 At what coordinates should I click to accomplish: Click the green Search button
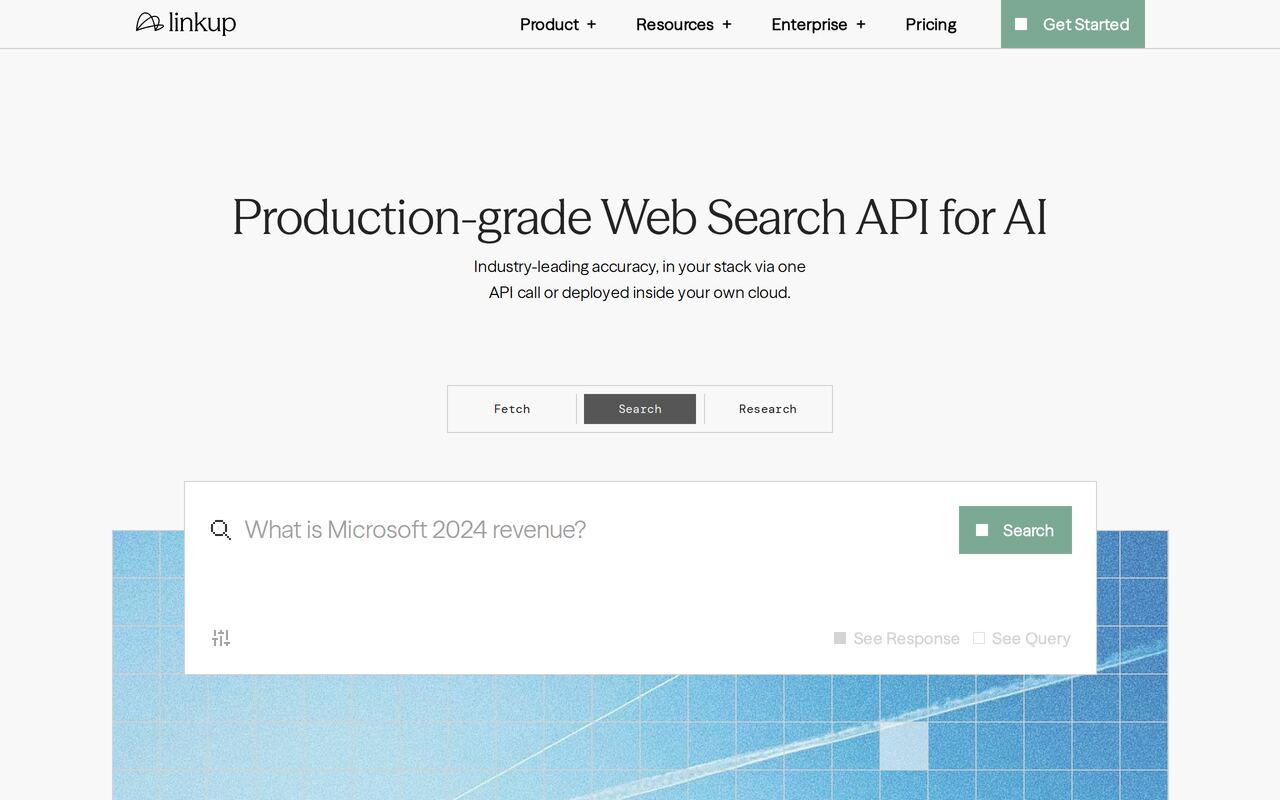(x=1015, y=530)
